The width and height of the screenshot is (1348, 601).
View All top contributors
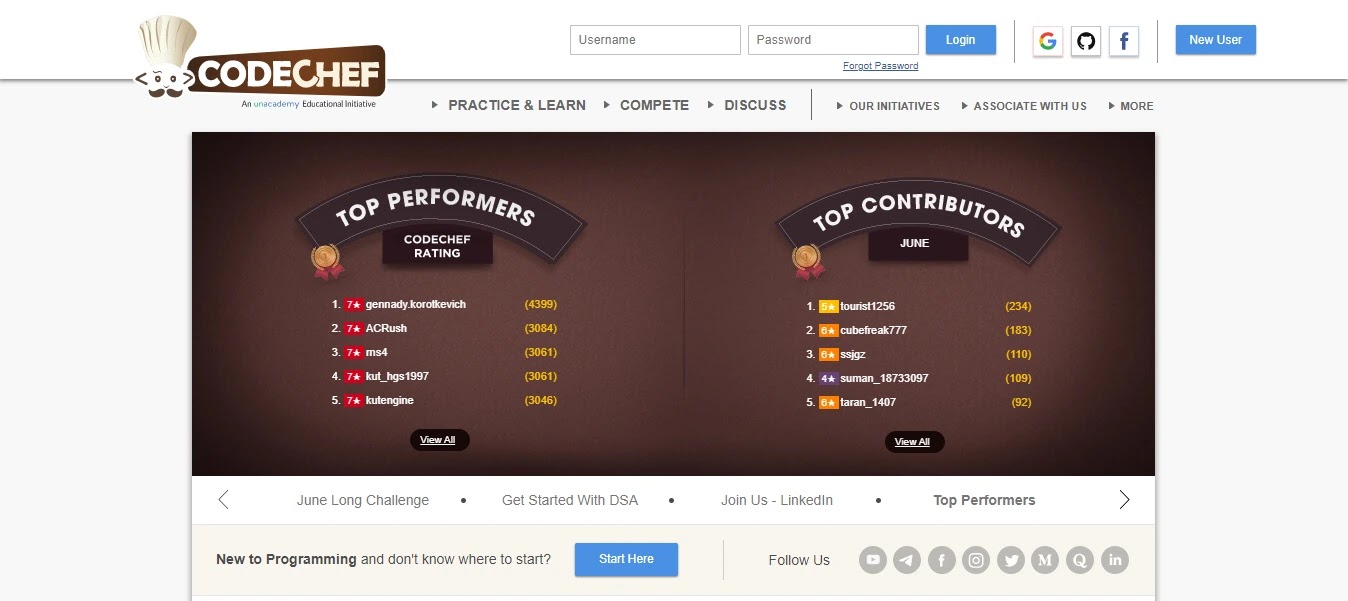click(x=913, y=442)
